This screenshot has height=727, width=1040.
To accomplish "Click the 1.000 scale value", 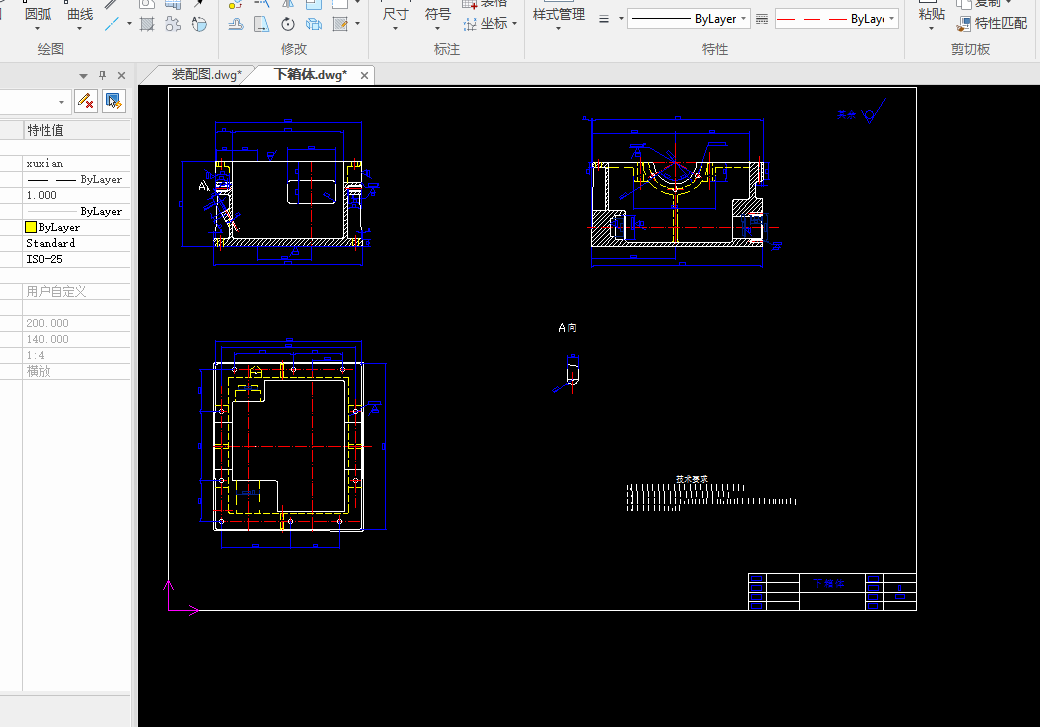I will click(77, 195).
